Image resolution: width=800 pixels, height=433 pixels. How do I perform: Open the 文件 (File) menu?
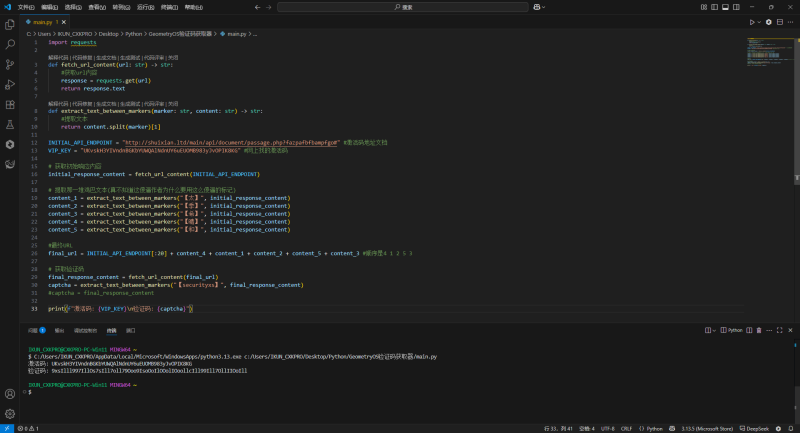coord(24,6)
